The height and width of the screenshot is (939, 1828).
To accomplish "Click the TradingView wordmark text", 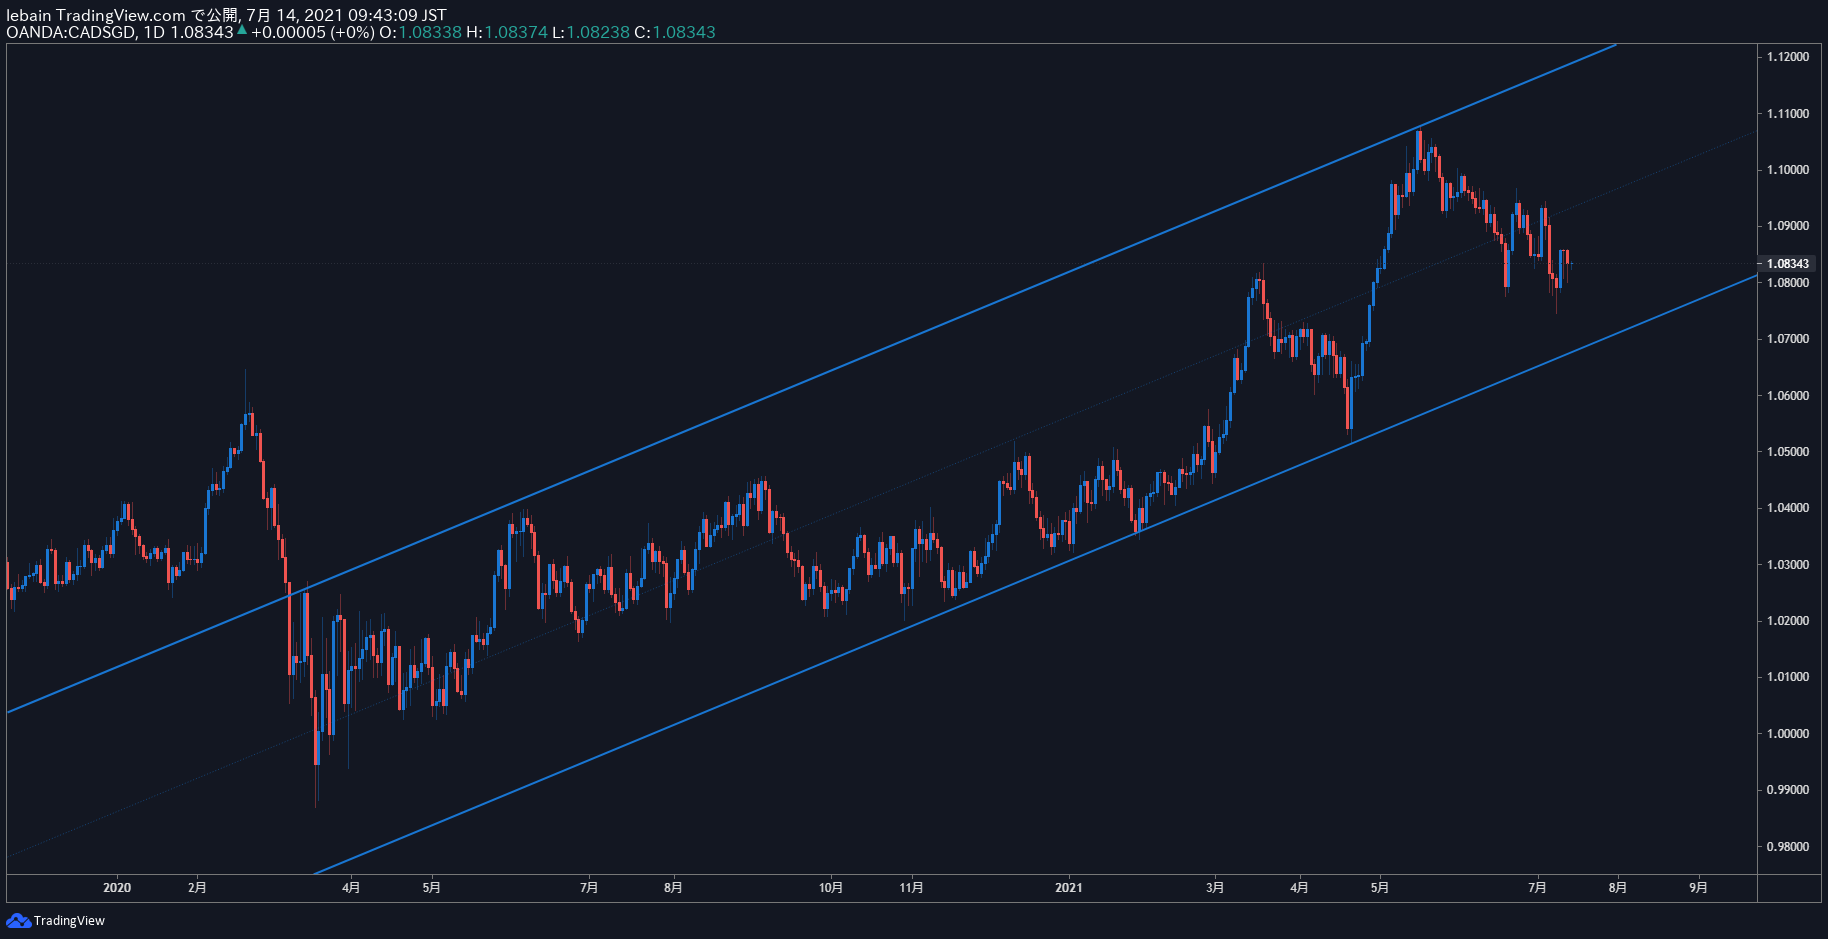I will point(69,920).
